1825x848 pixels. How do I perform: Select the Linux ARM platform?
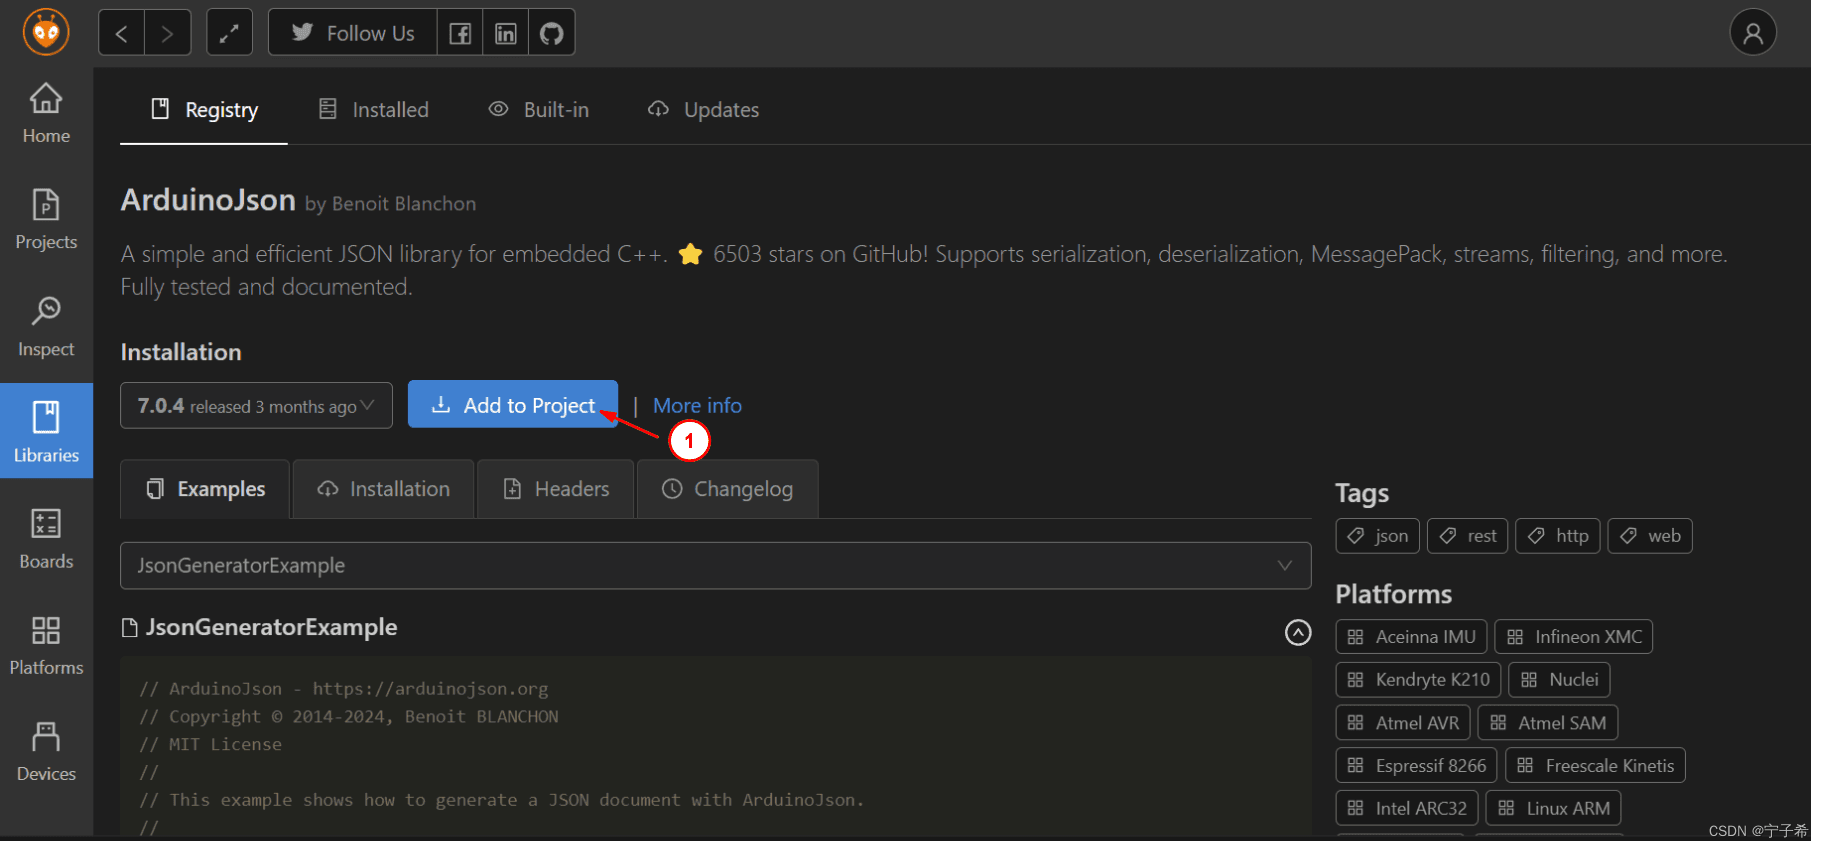coord(1553,808)
